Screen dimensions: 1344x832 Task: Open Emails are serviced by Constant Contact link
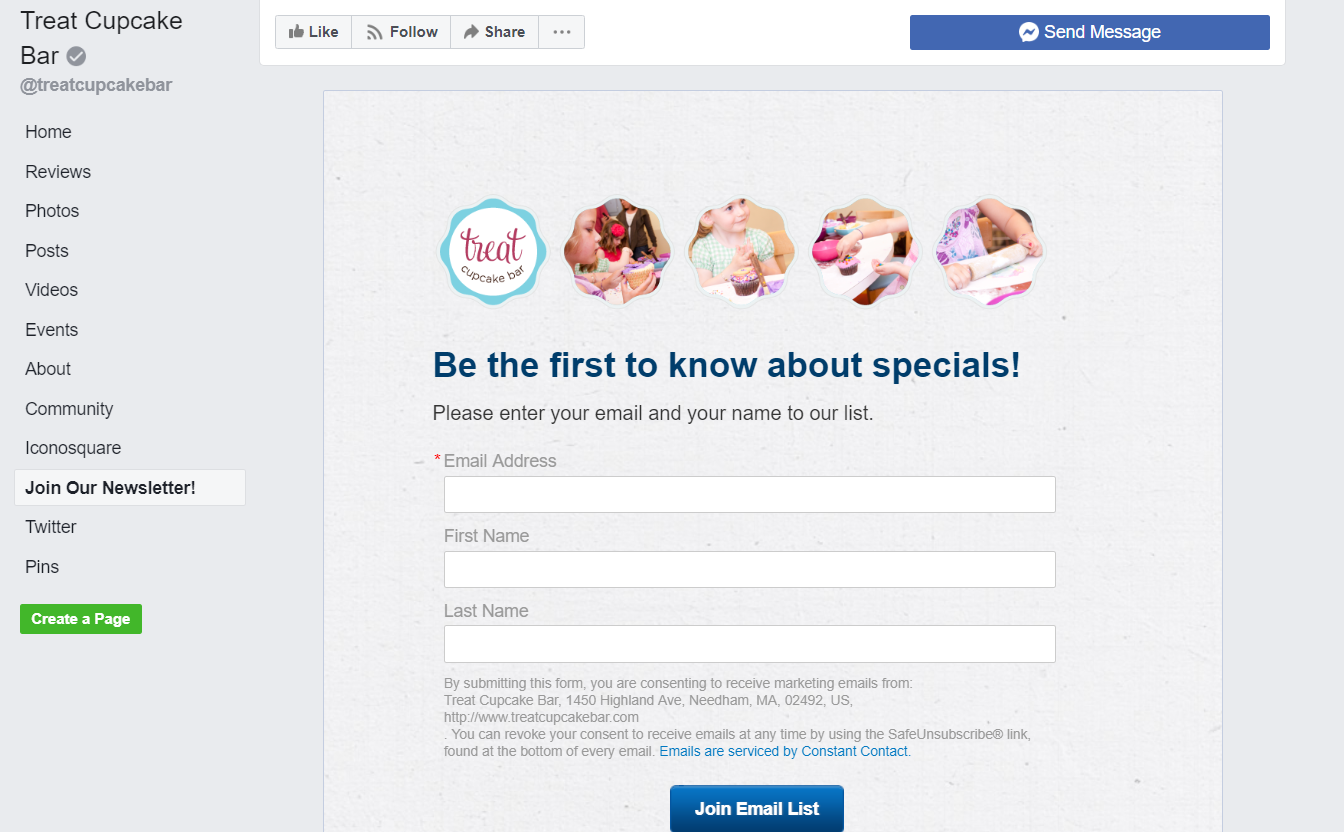[x=784, y=751]
